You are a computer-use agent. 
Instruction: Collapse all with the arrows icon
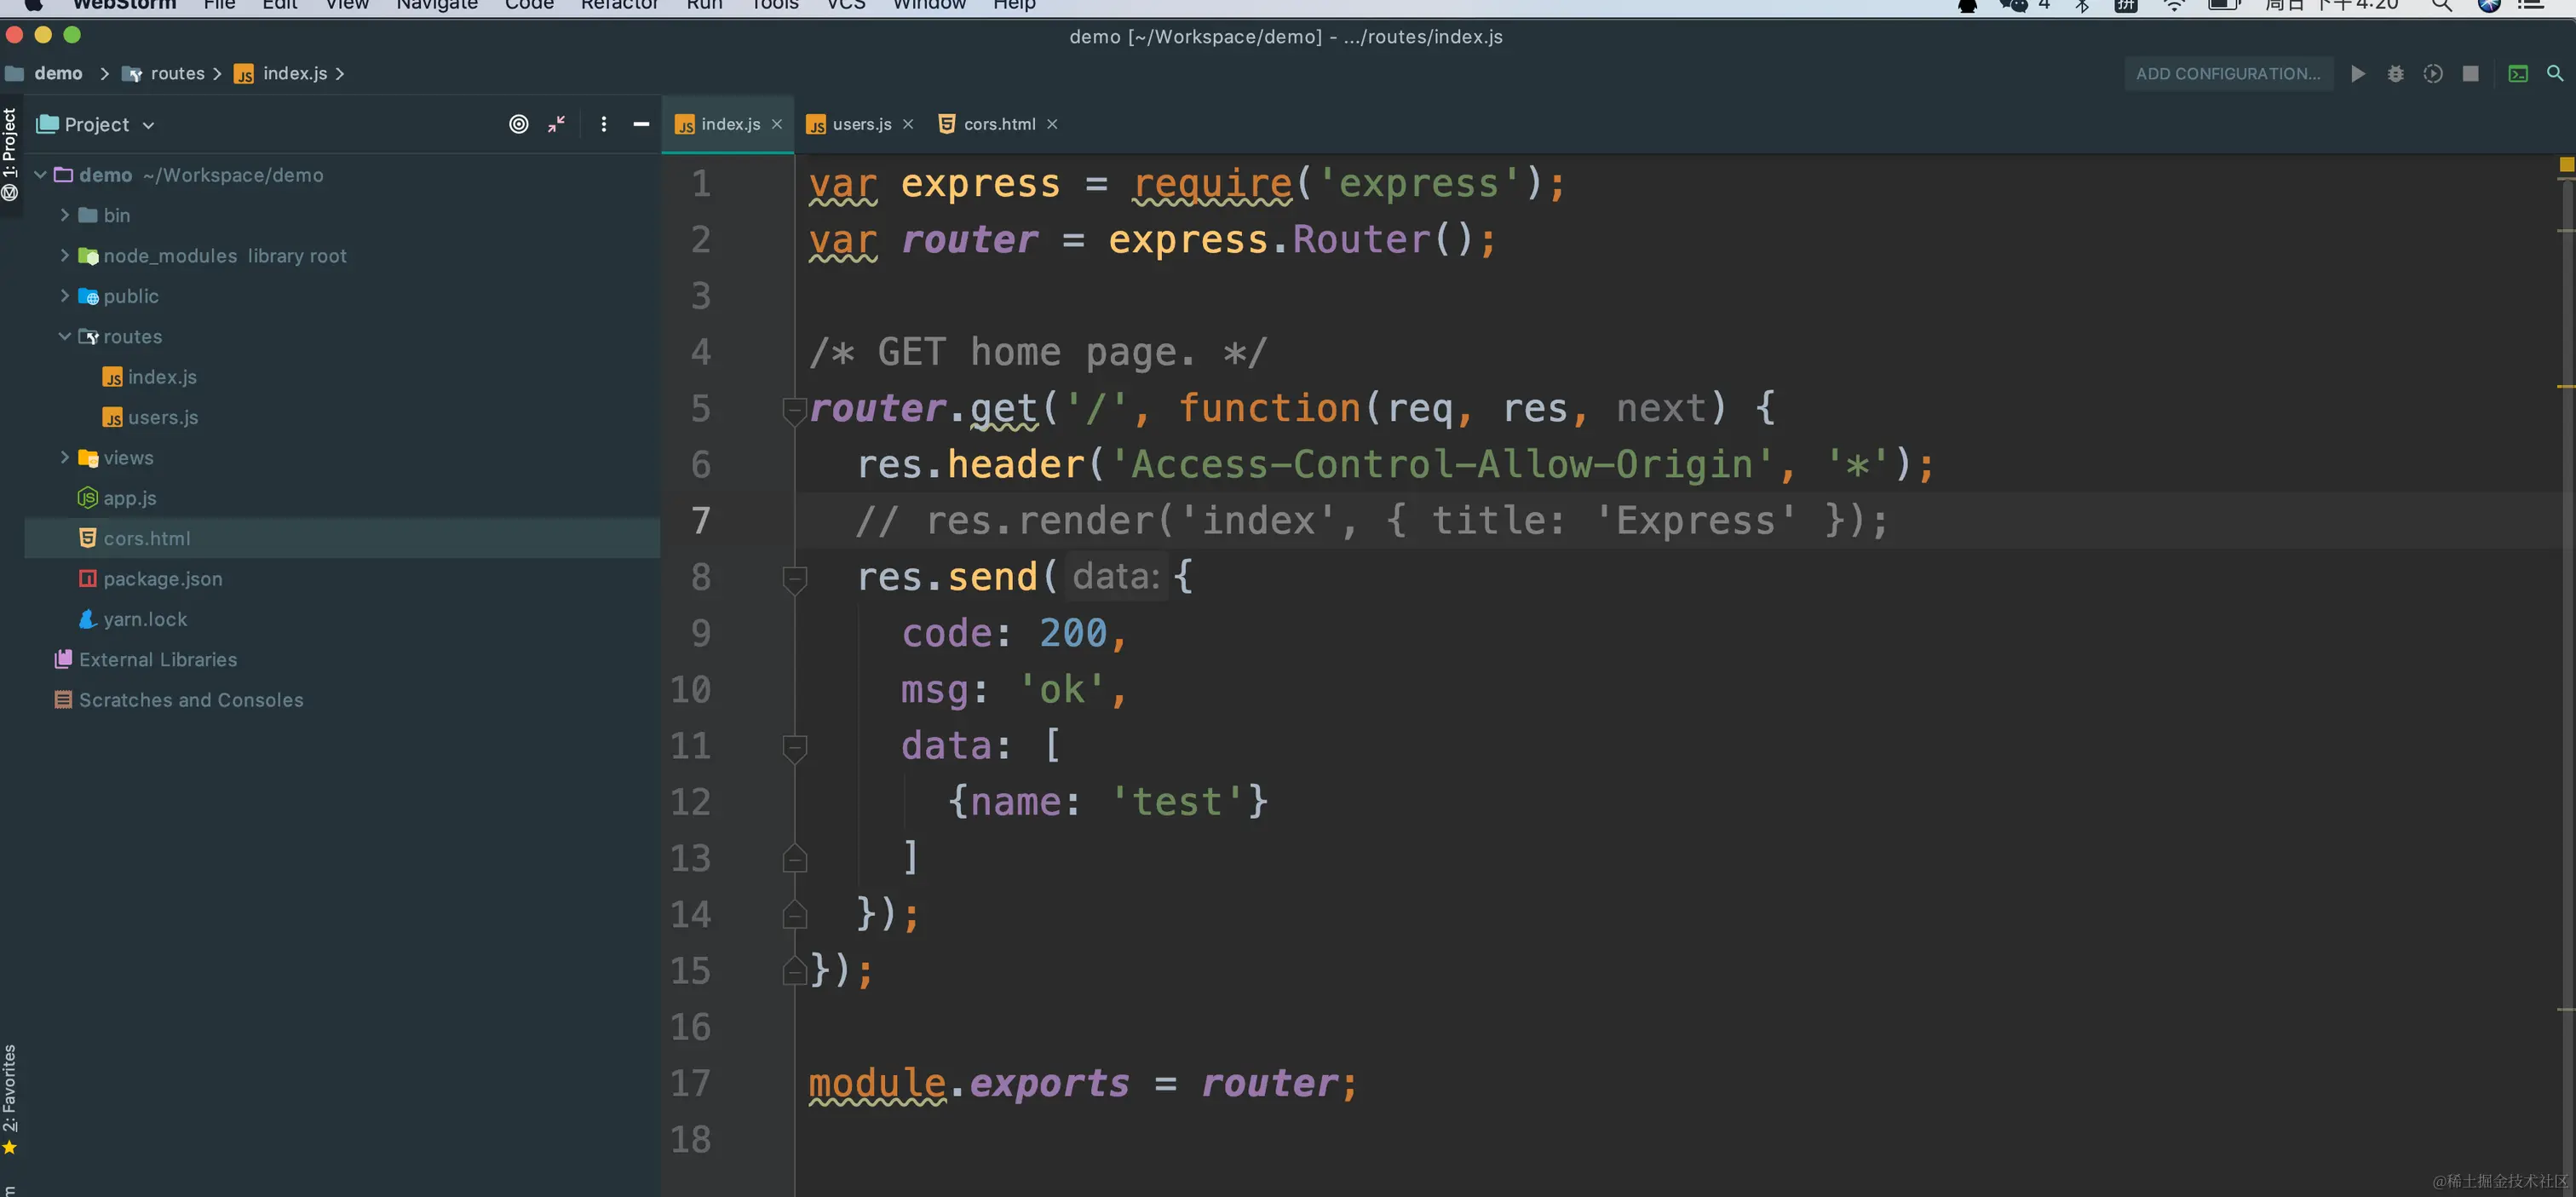click(x=557, y=124)
